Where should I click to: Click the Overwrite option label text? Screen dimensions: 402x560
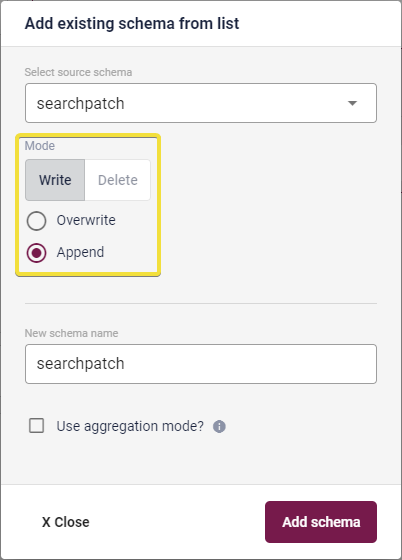point(86,220)
